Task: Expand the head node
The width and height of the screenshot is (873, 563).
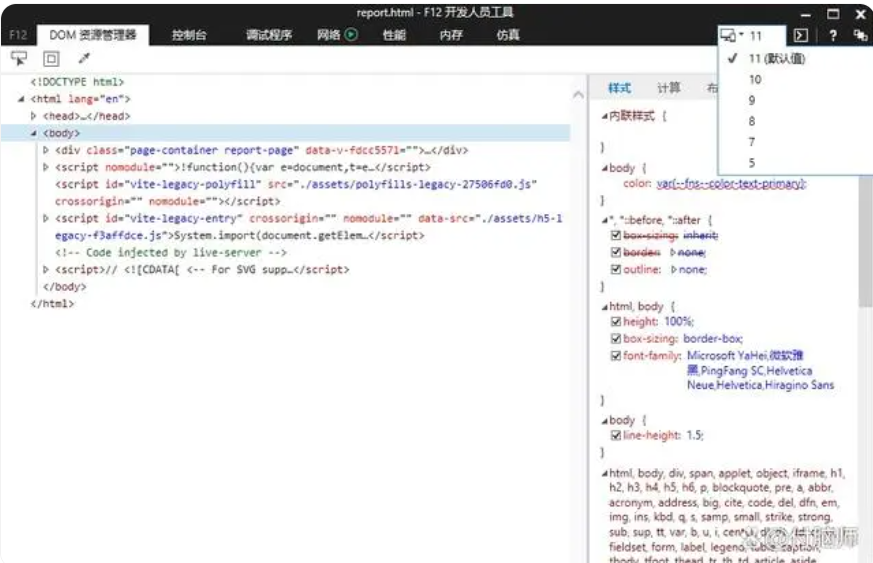Action: click(x=33, y=116)
